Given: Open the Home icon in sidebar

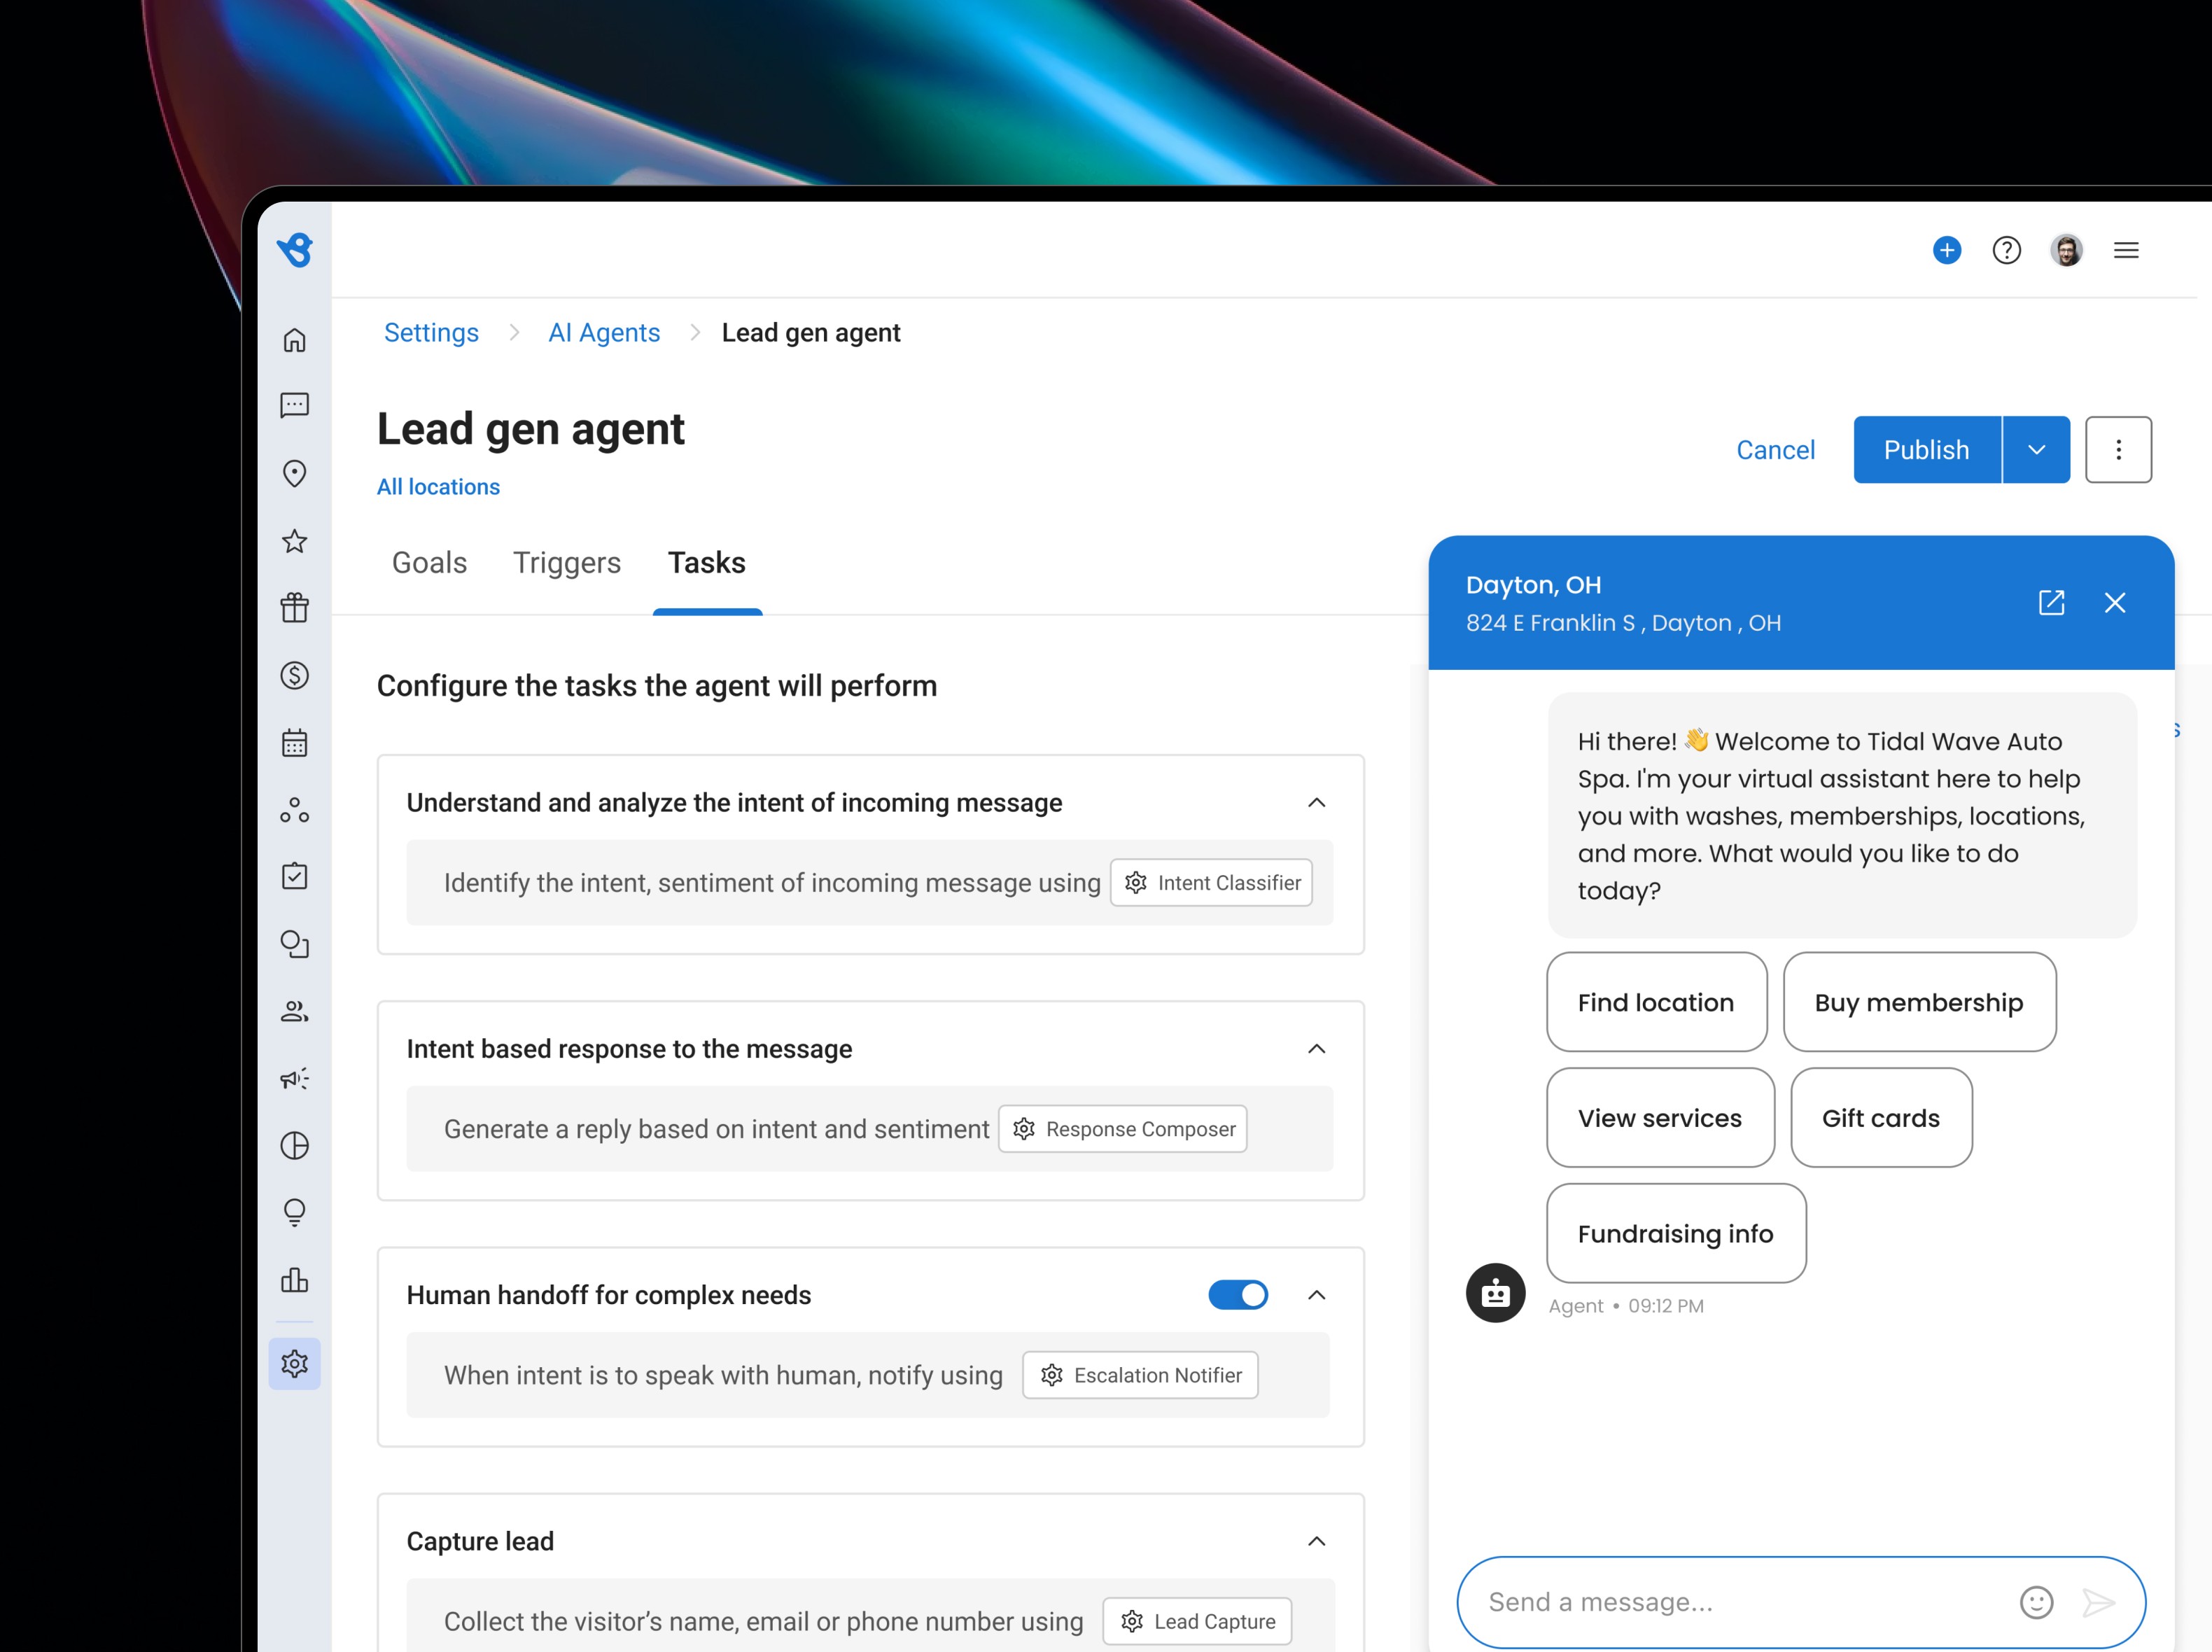Looking at the screenshot, I should coord(294,340).
